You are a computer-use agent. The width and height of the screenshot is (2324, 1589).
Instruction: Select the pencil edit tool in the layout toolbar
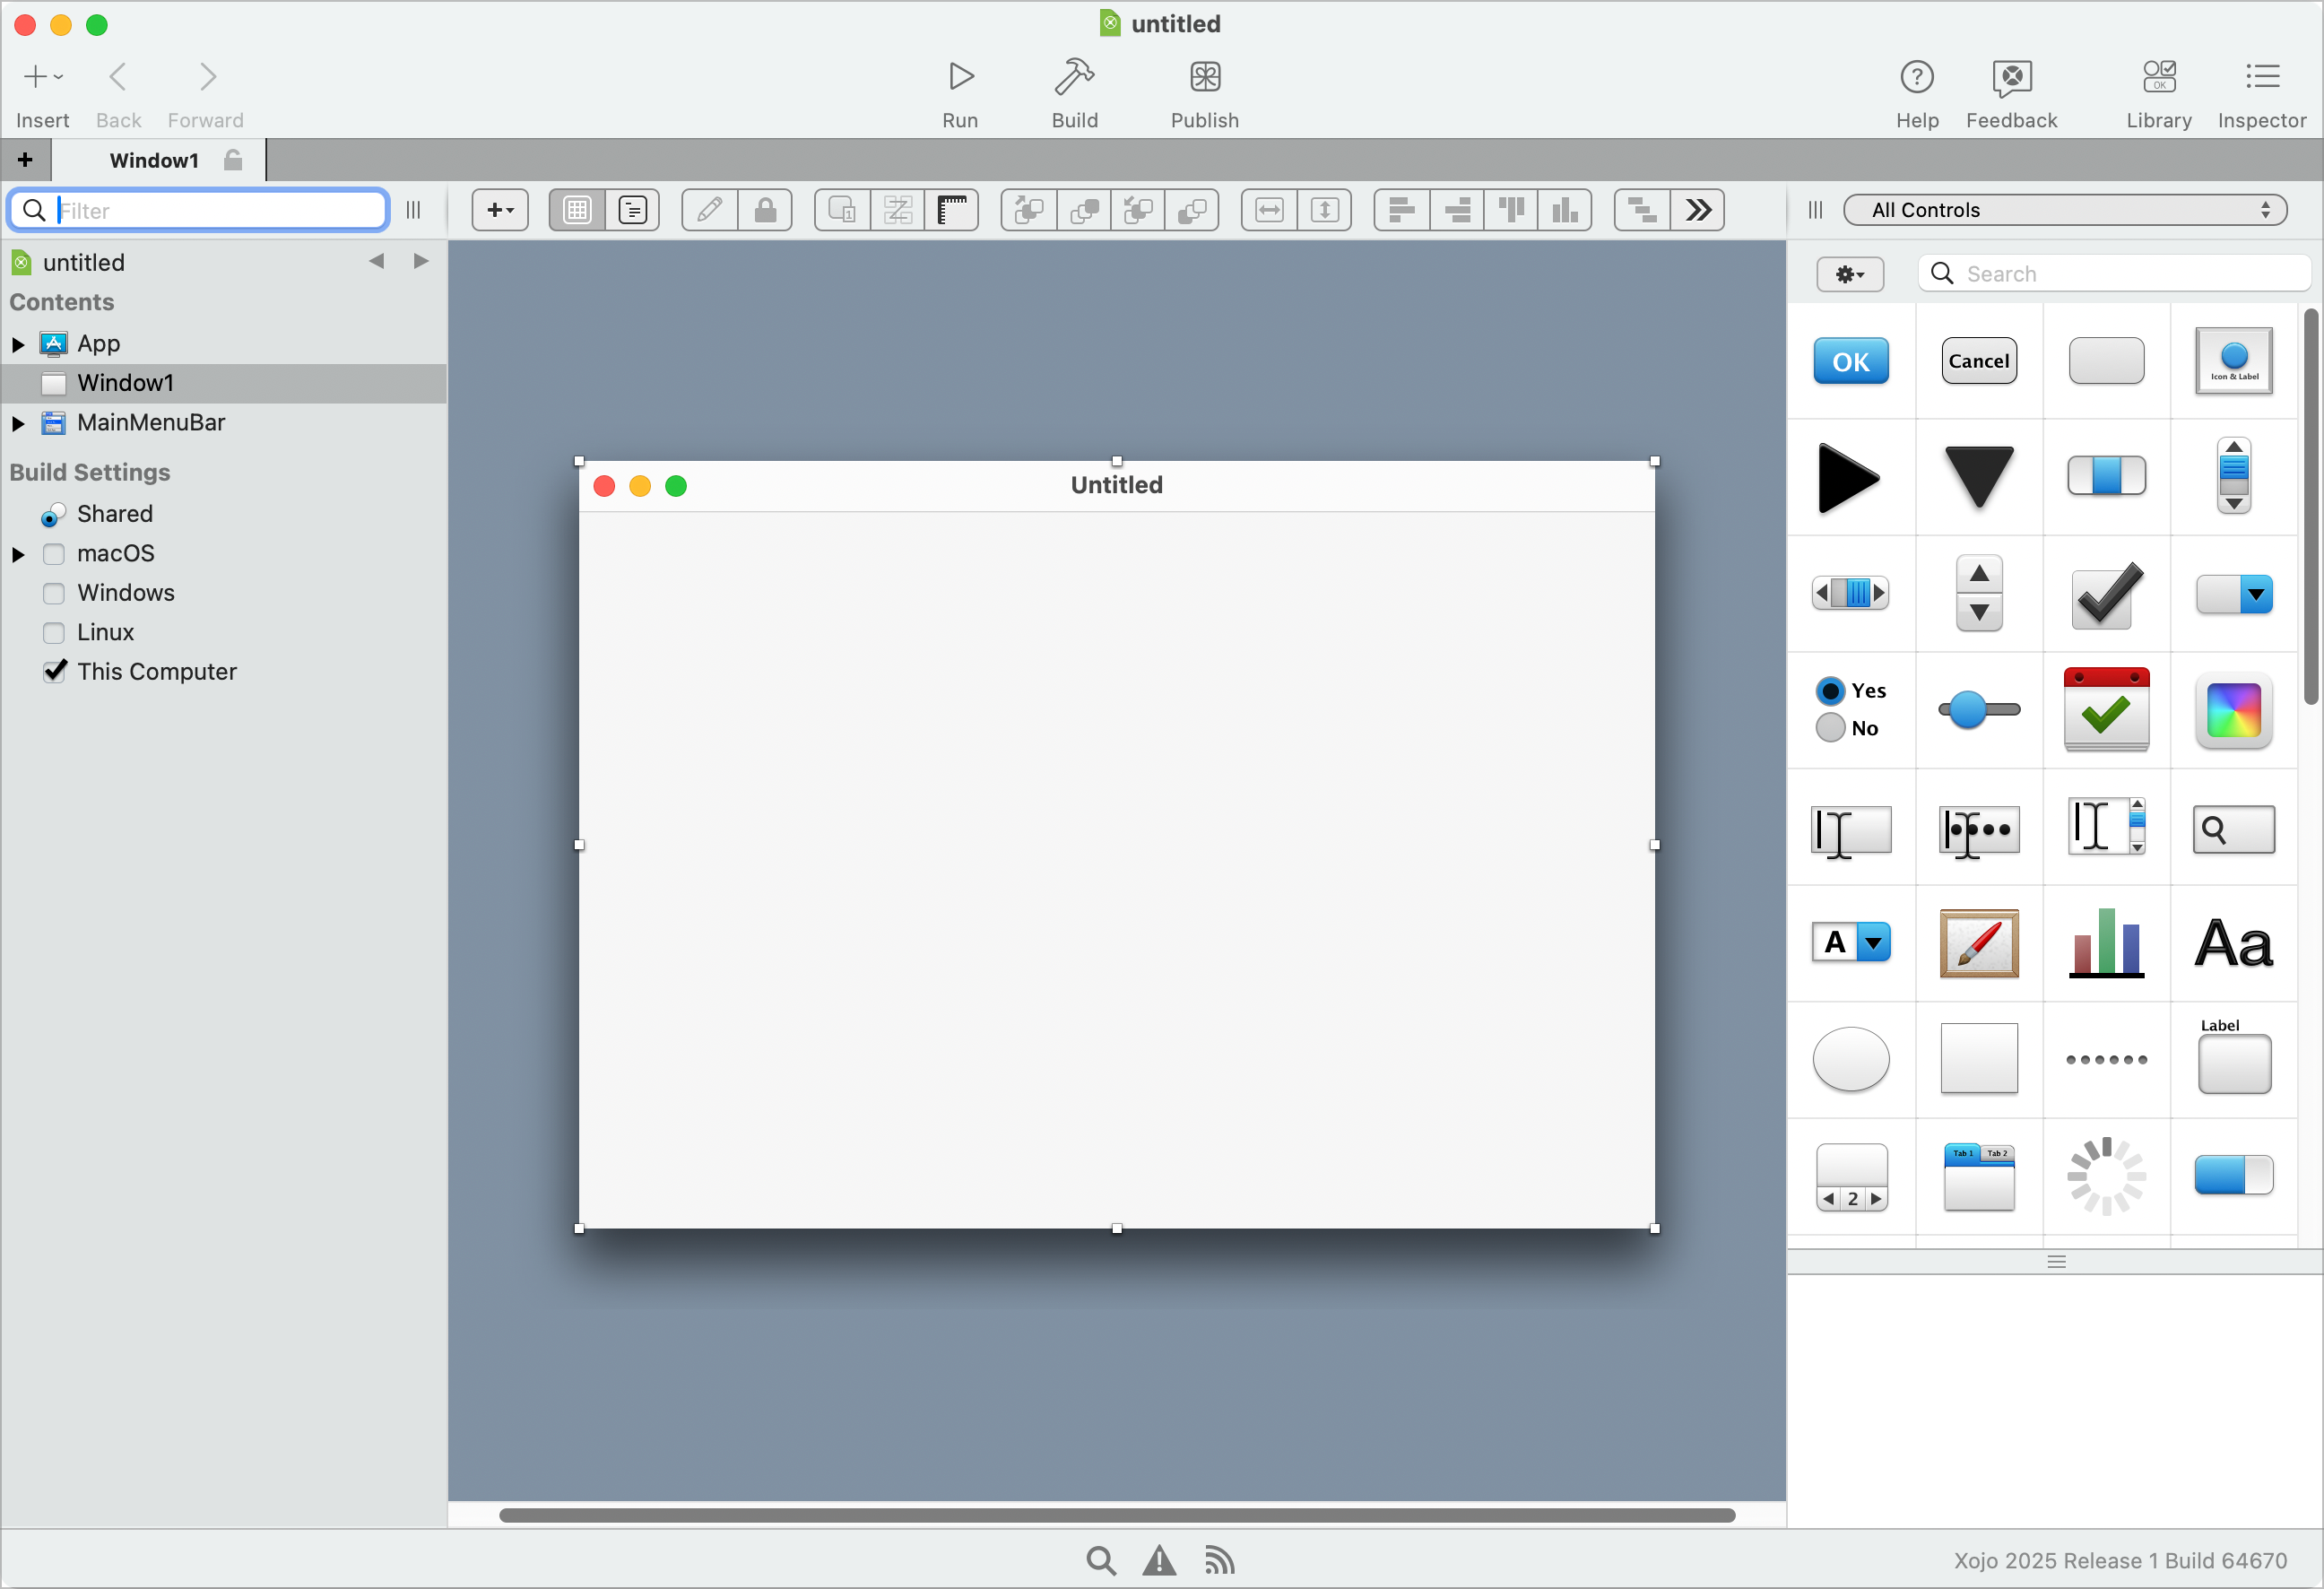pos(709,210)
